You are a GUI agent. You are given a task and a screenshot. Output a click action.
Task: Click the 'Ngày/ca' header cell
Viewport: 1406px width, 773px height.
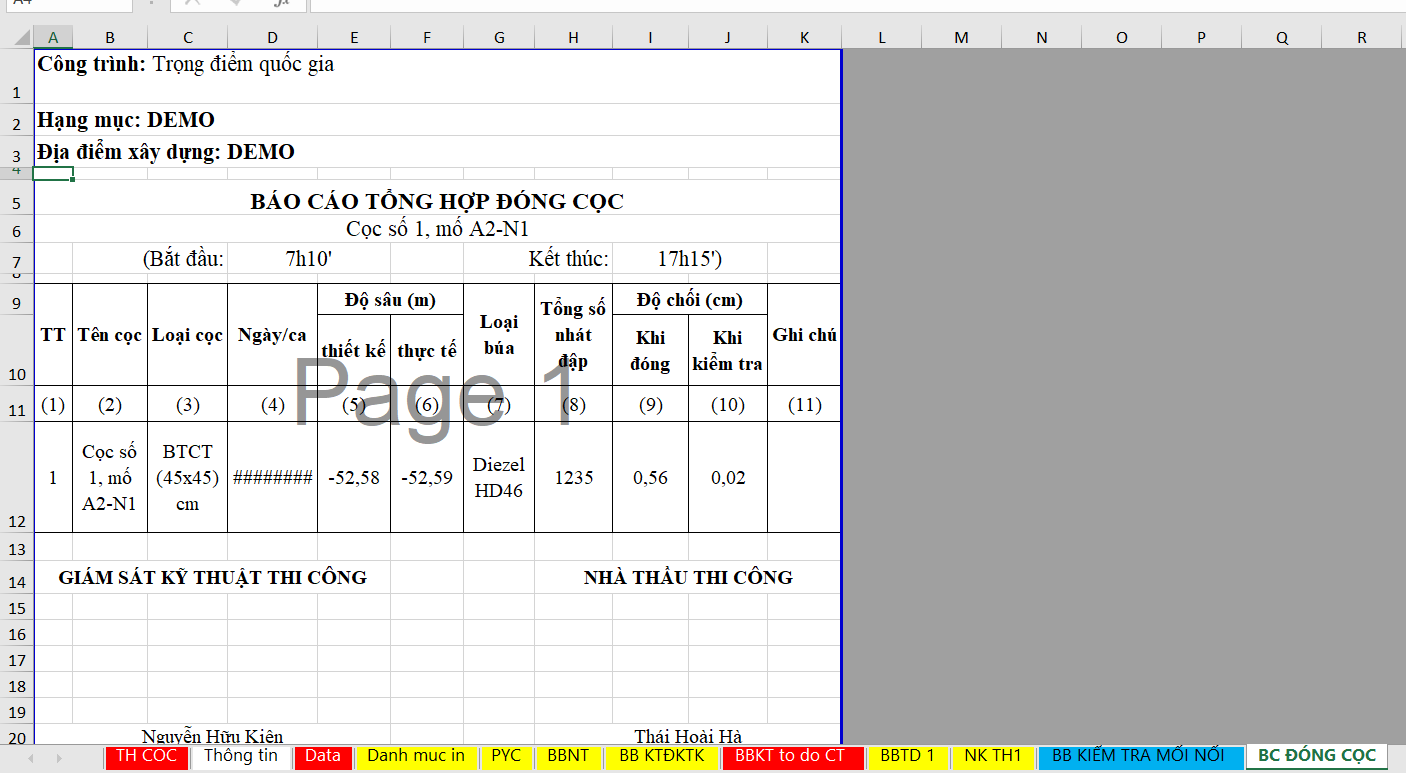point(272,335)
